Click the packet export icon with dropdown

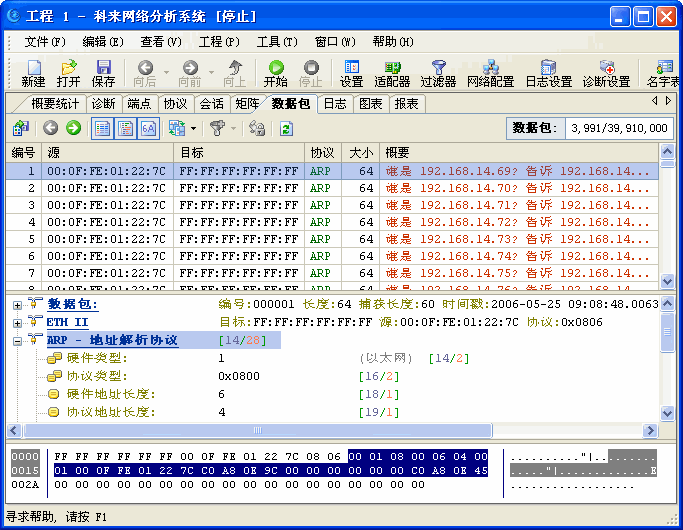(x=176, y=128)
